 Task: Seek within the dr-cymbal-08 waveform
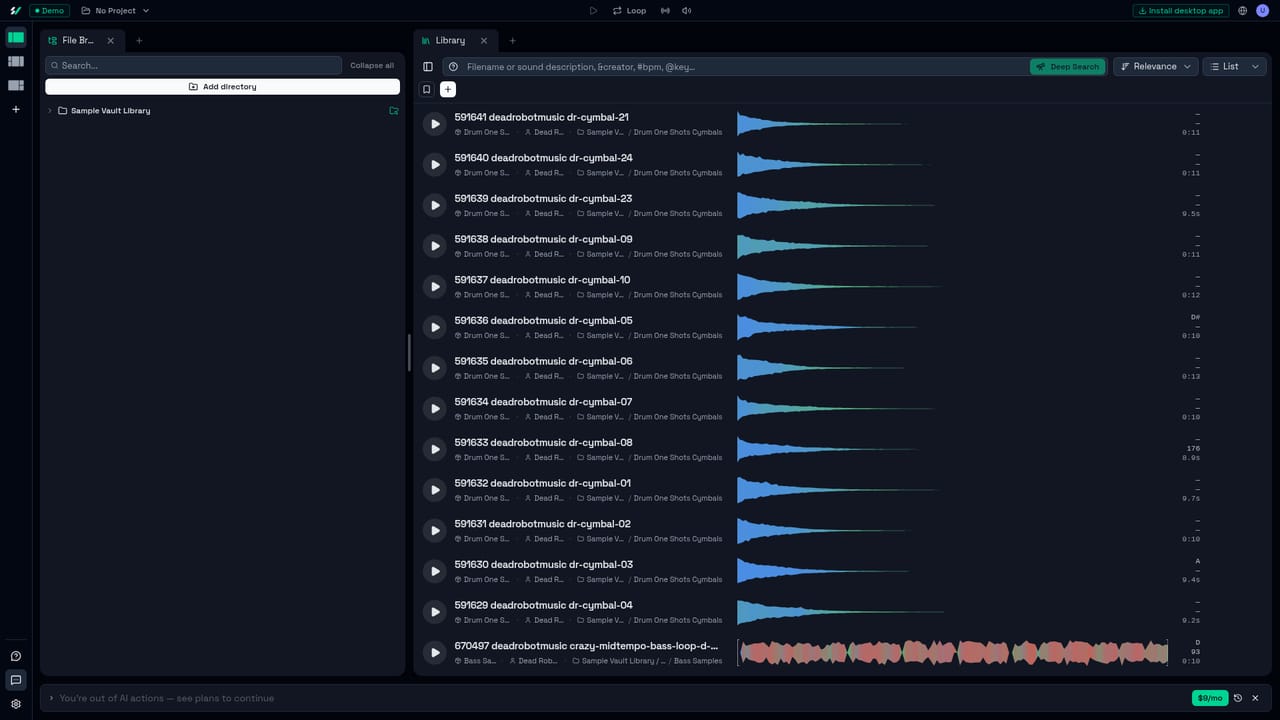tap(952, 449)
